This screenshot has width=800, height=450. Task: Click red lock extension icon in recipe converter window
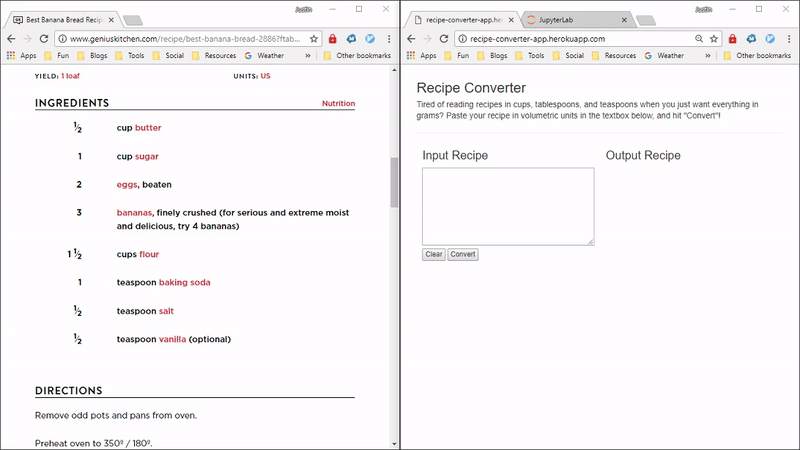coord(733,38)
